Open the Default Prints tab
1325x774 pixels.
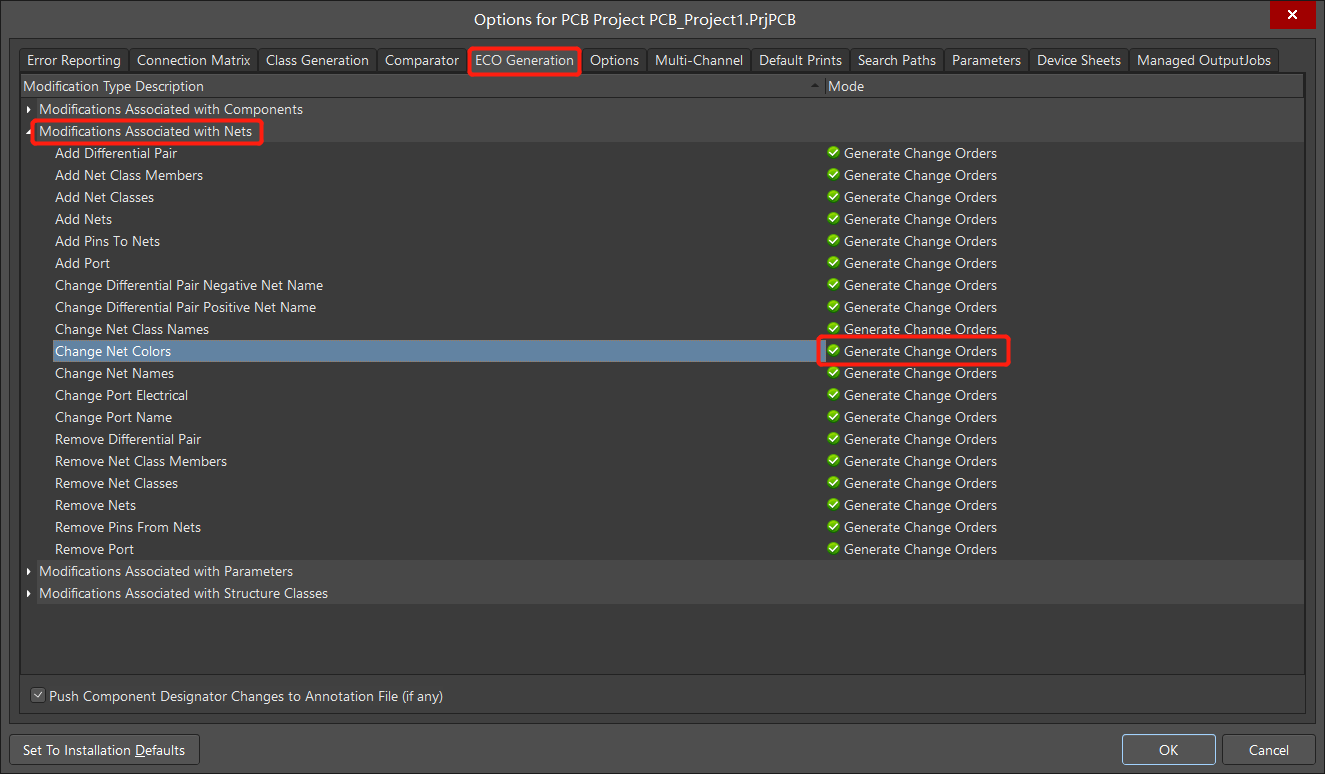(x=801, y=60)
